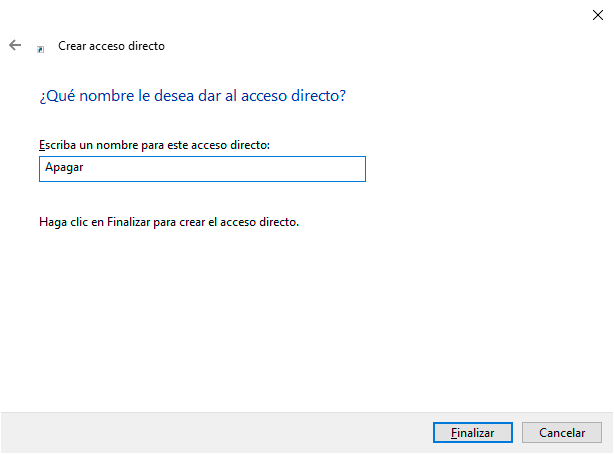Click the 'Escriba un nombre' field label

155,145
